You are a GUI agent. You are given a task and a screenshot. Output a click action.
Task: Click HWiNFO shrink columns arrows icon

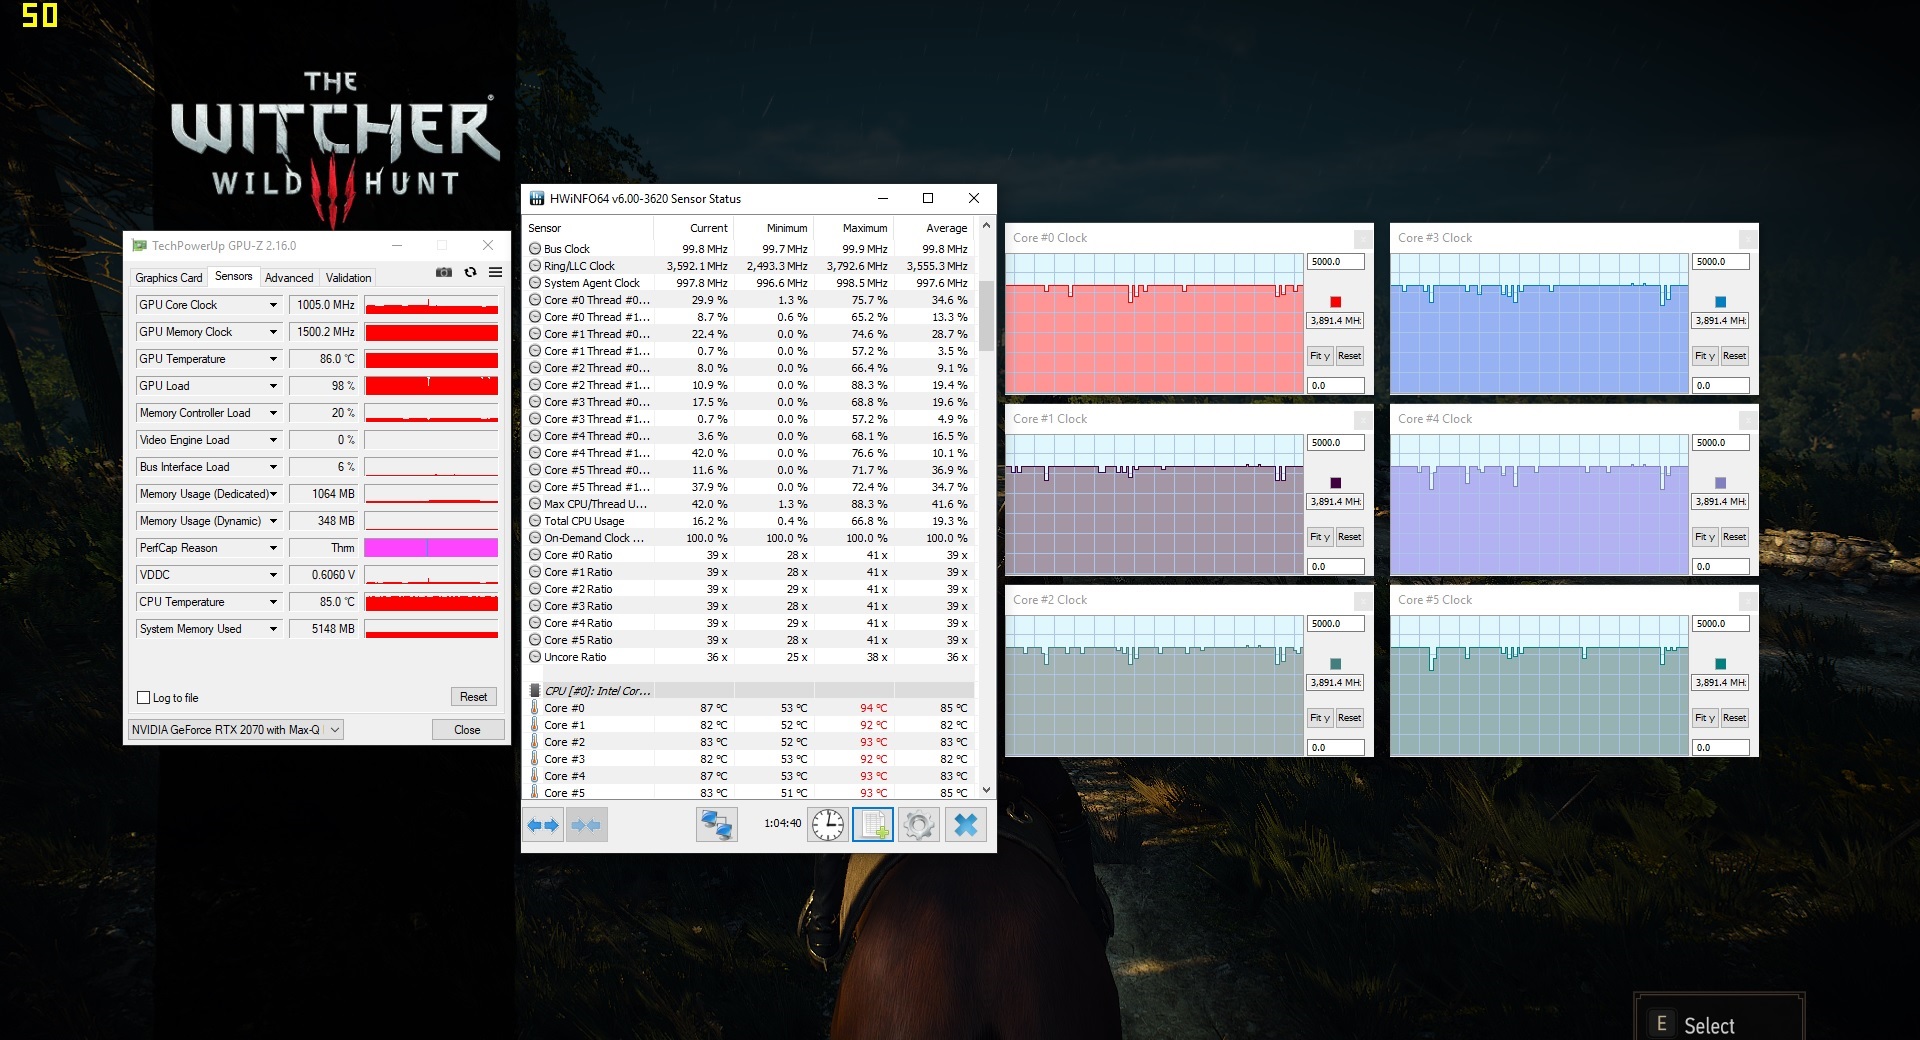[587, 825]
